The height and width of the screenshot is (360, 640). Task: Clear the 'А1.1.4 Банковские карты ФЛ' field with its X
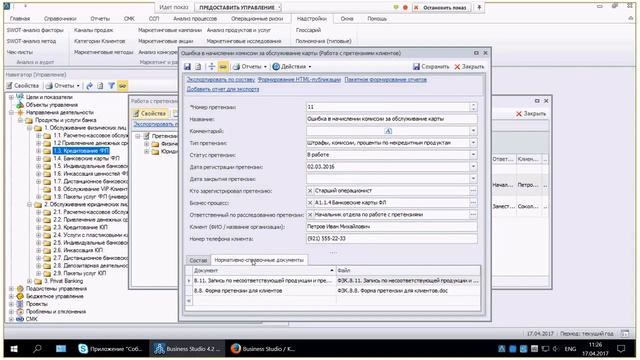click(310, 202)
